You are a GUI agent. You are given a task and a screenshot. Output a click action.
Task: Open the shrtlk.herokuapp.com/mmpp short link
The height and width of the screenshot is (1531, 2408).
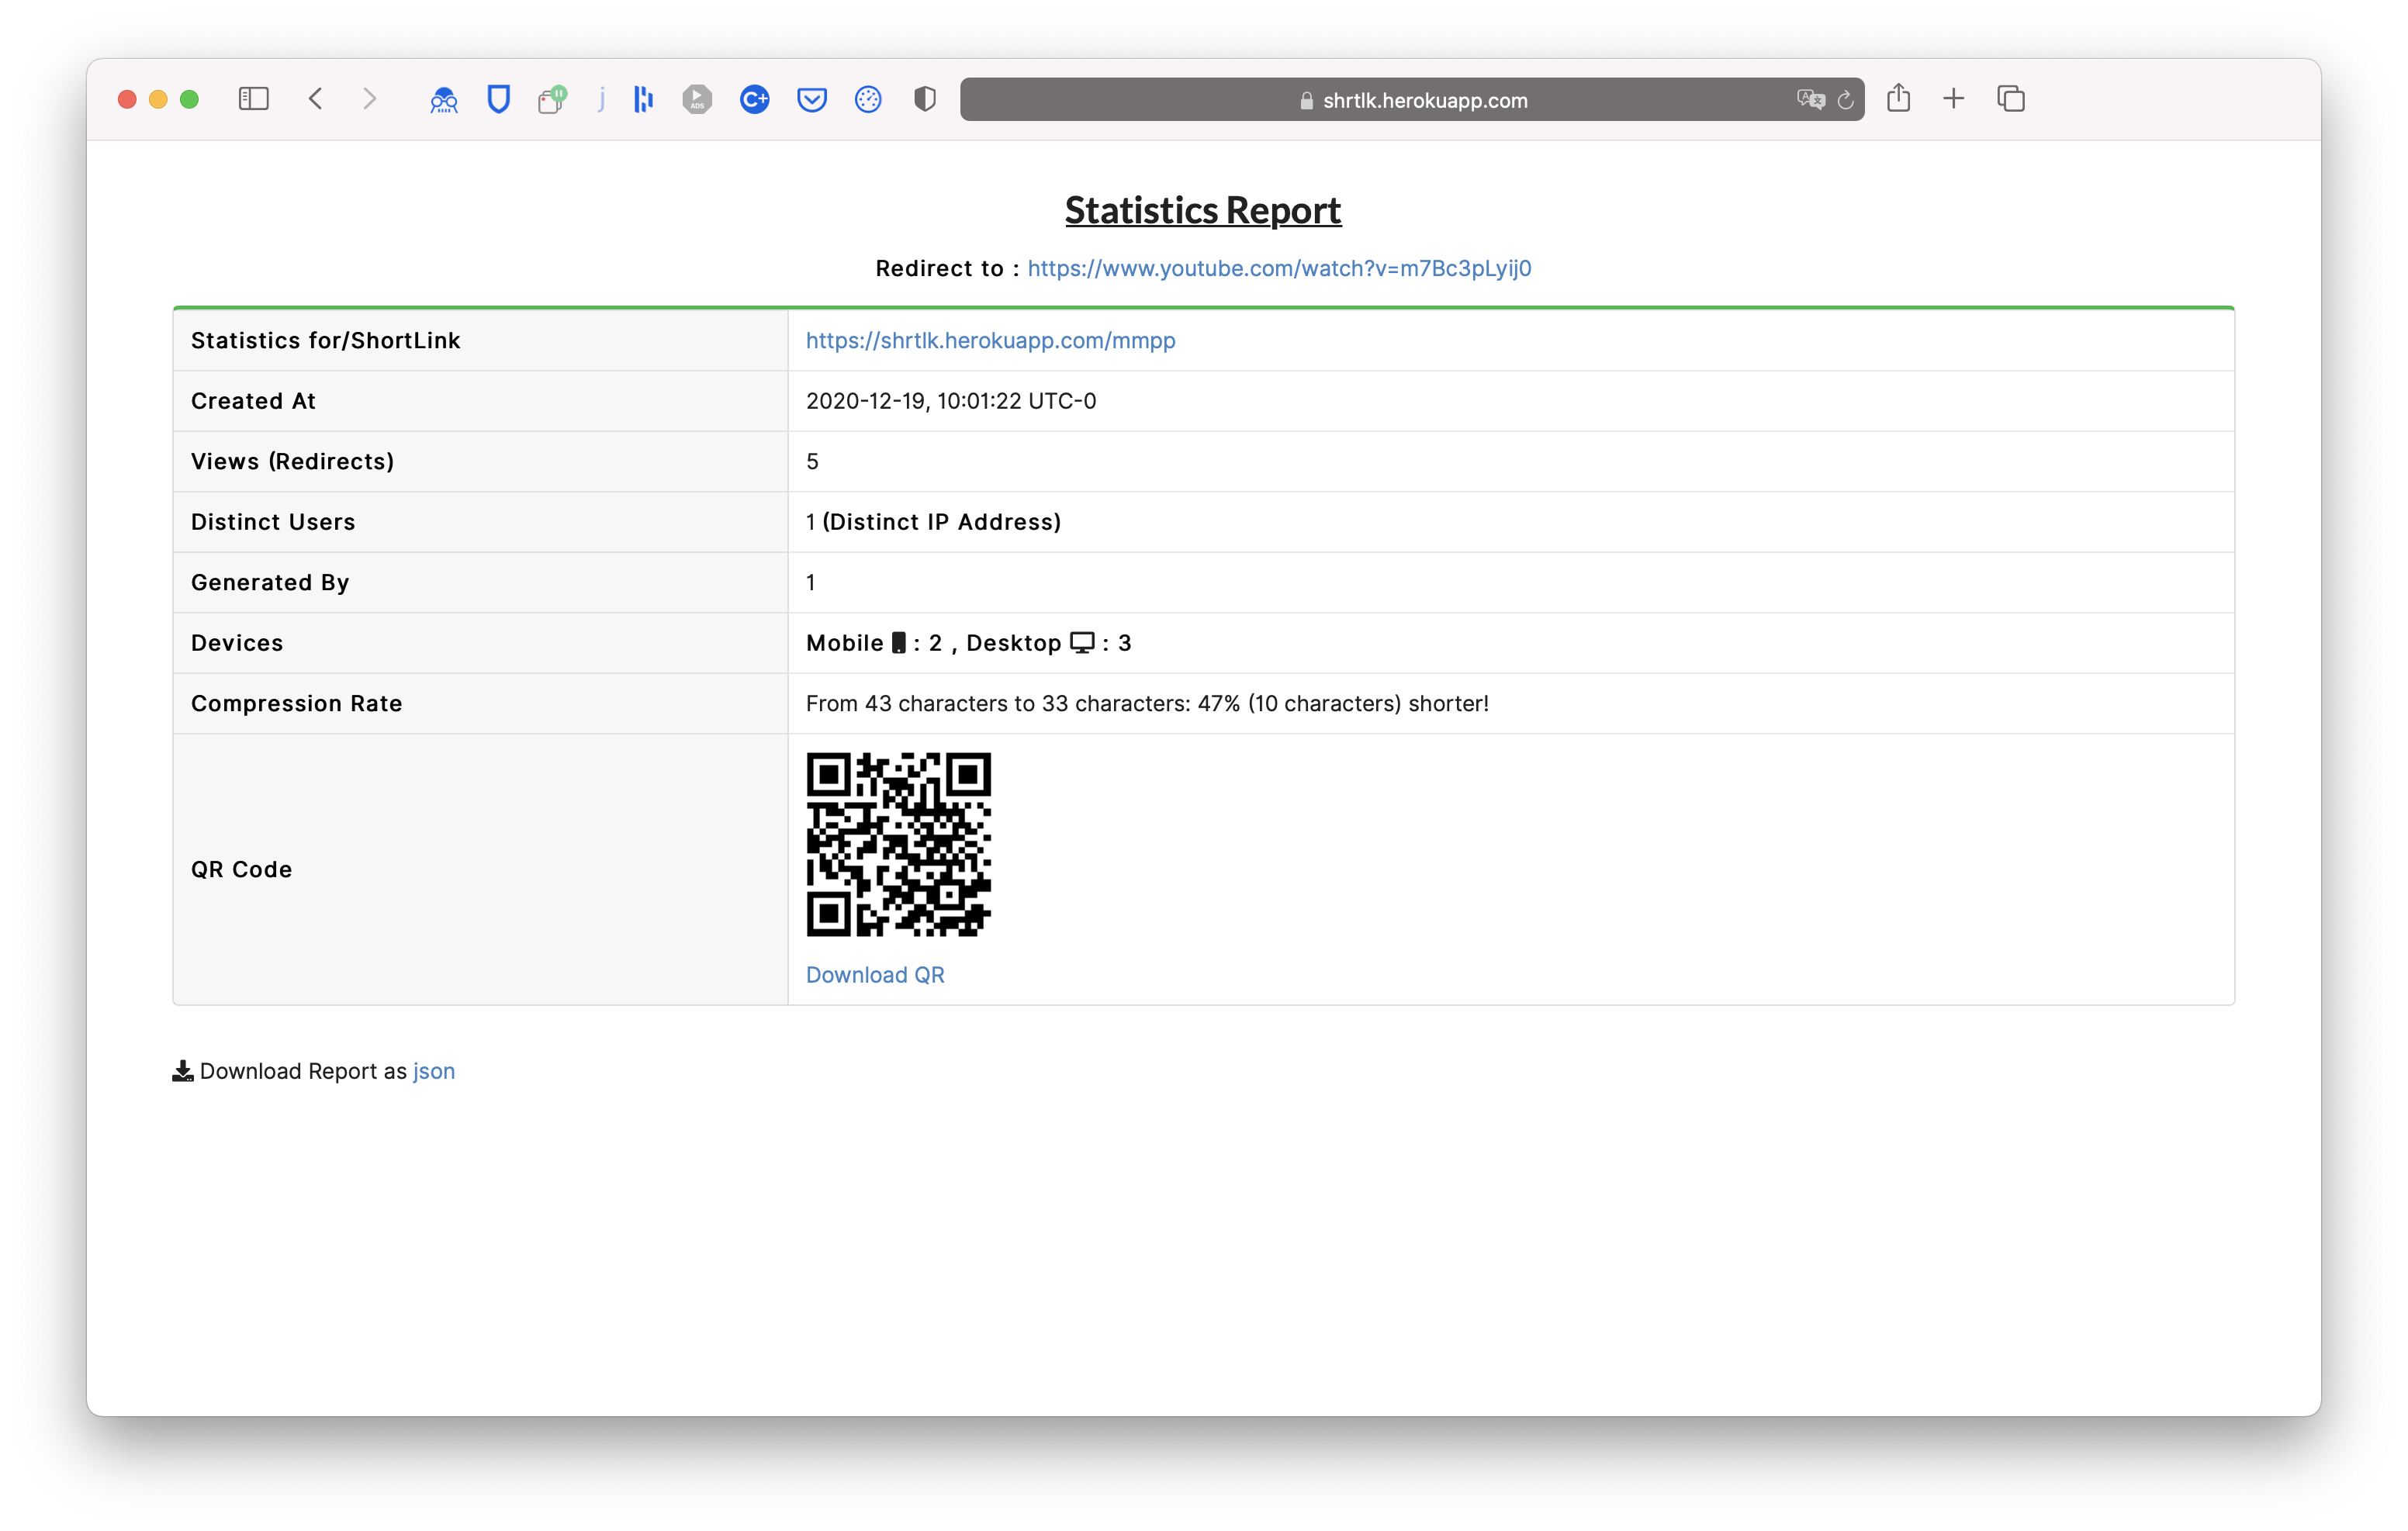tap(990, 340)
